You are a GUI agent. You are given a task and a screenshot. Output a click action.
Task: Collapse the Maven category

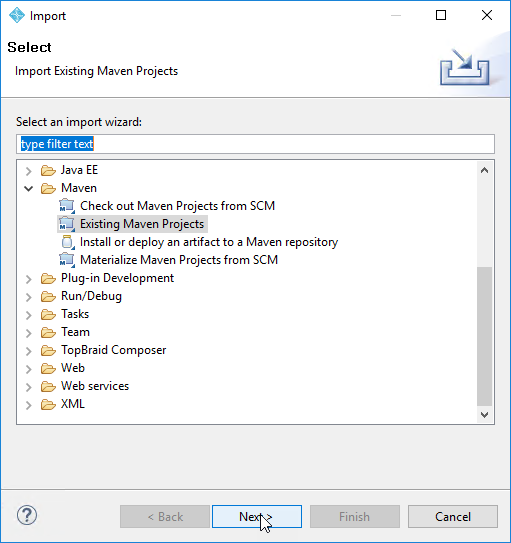coord(29,188)
